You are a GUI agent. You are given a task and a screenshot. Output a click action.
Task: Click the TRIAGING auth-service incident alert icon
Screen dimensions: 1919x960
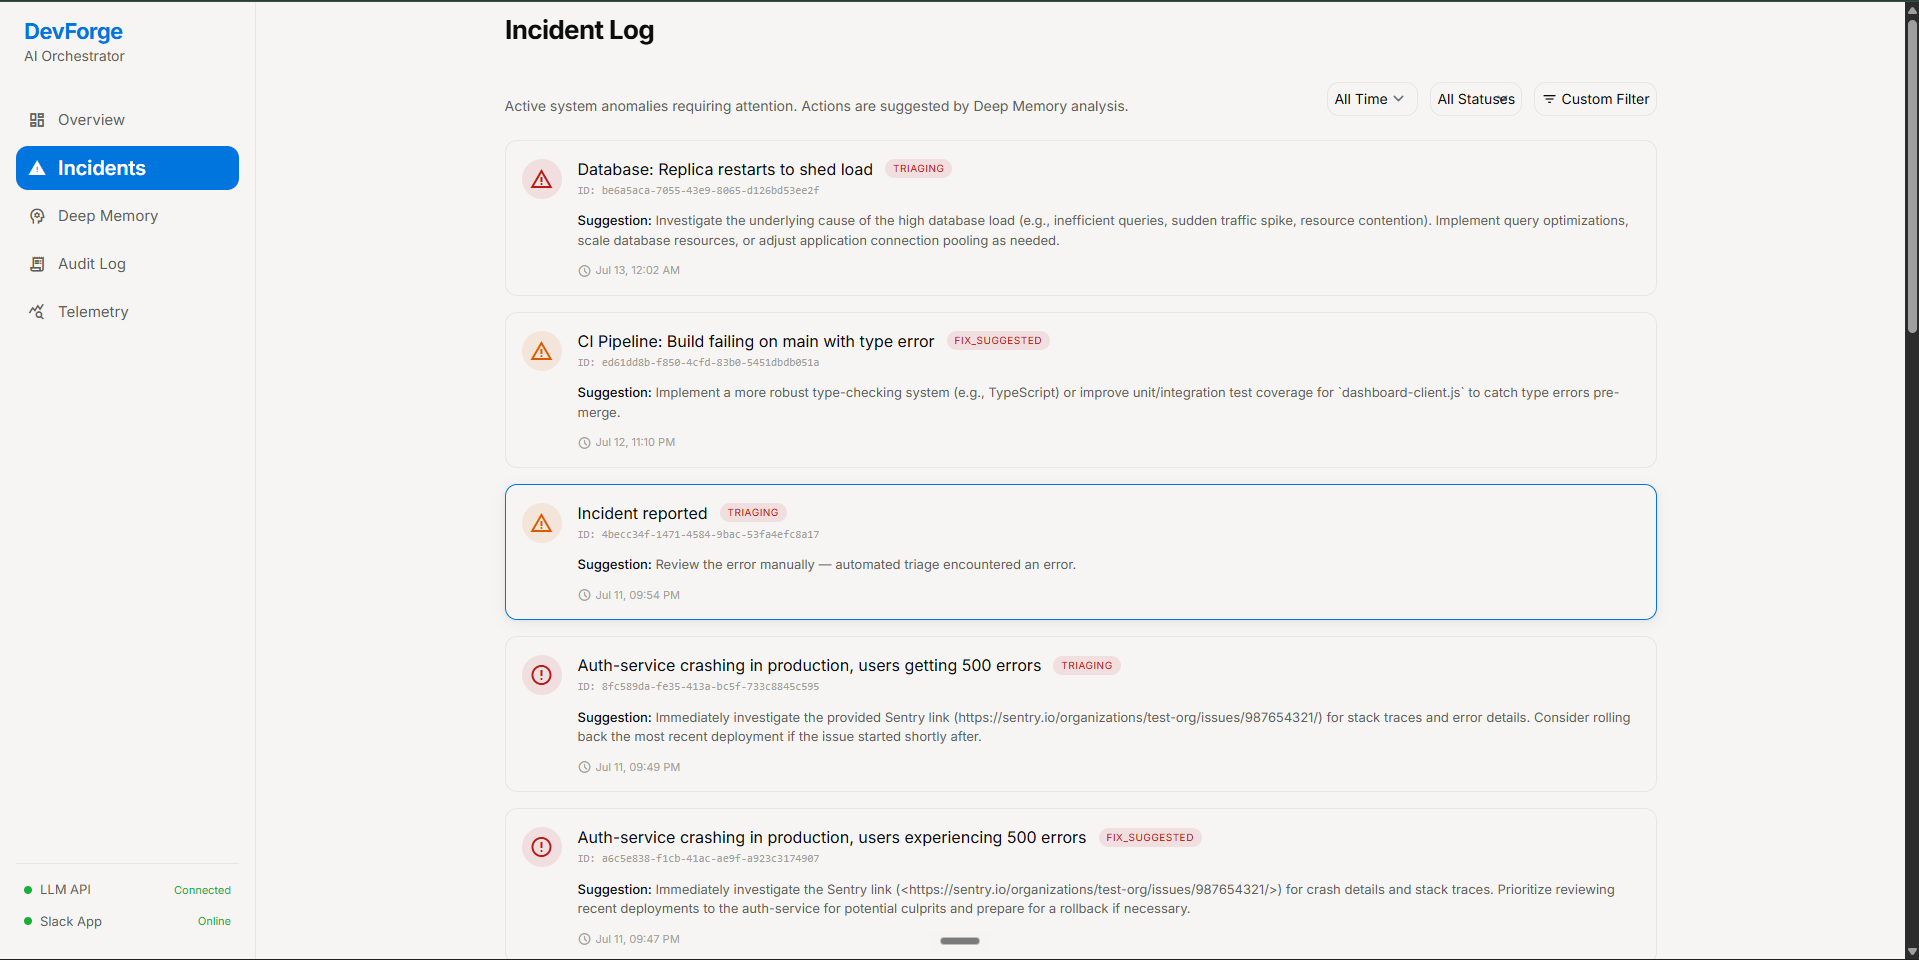coord(542,675)
